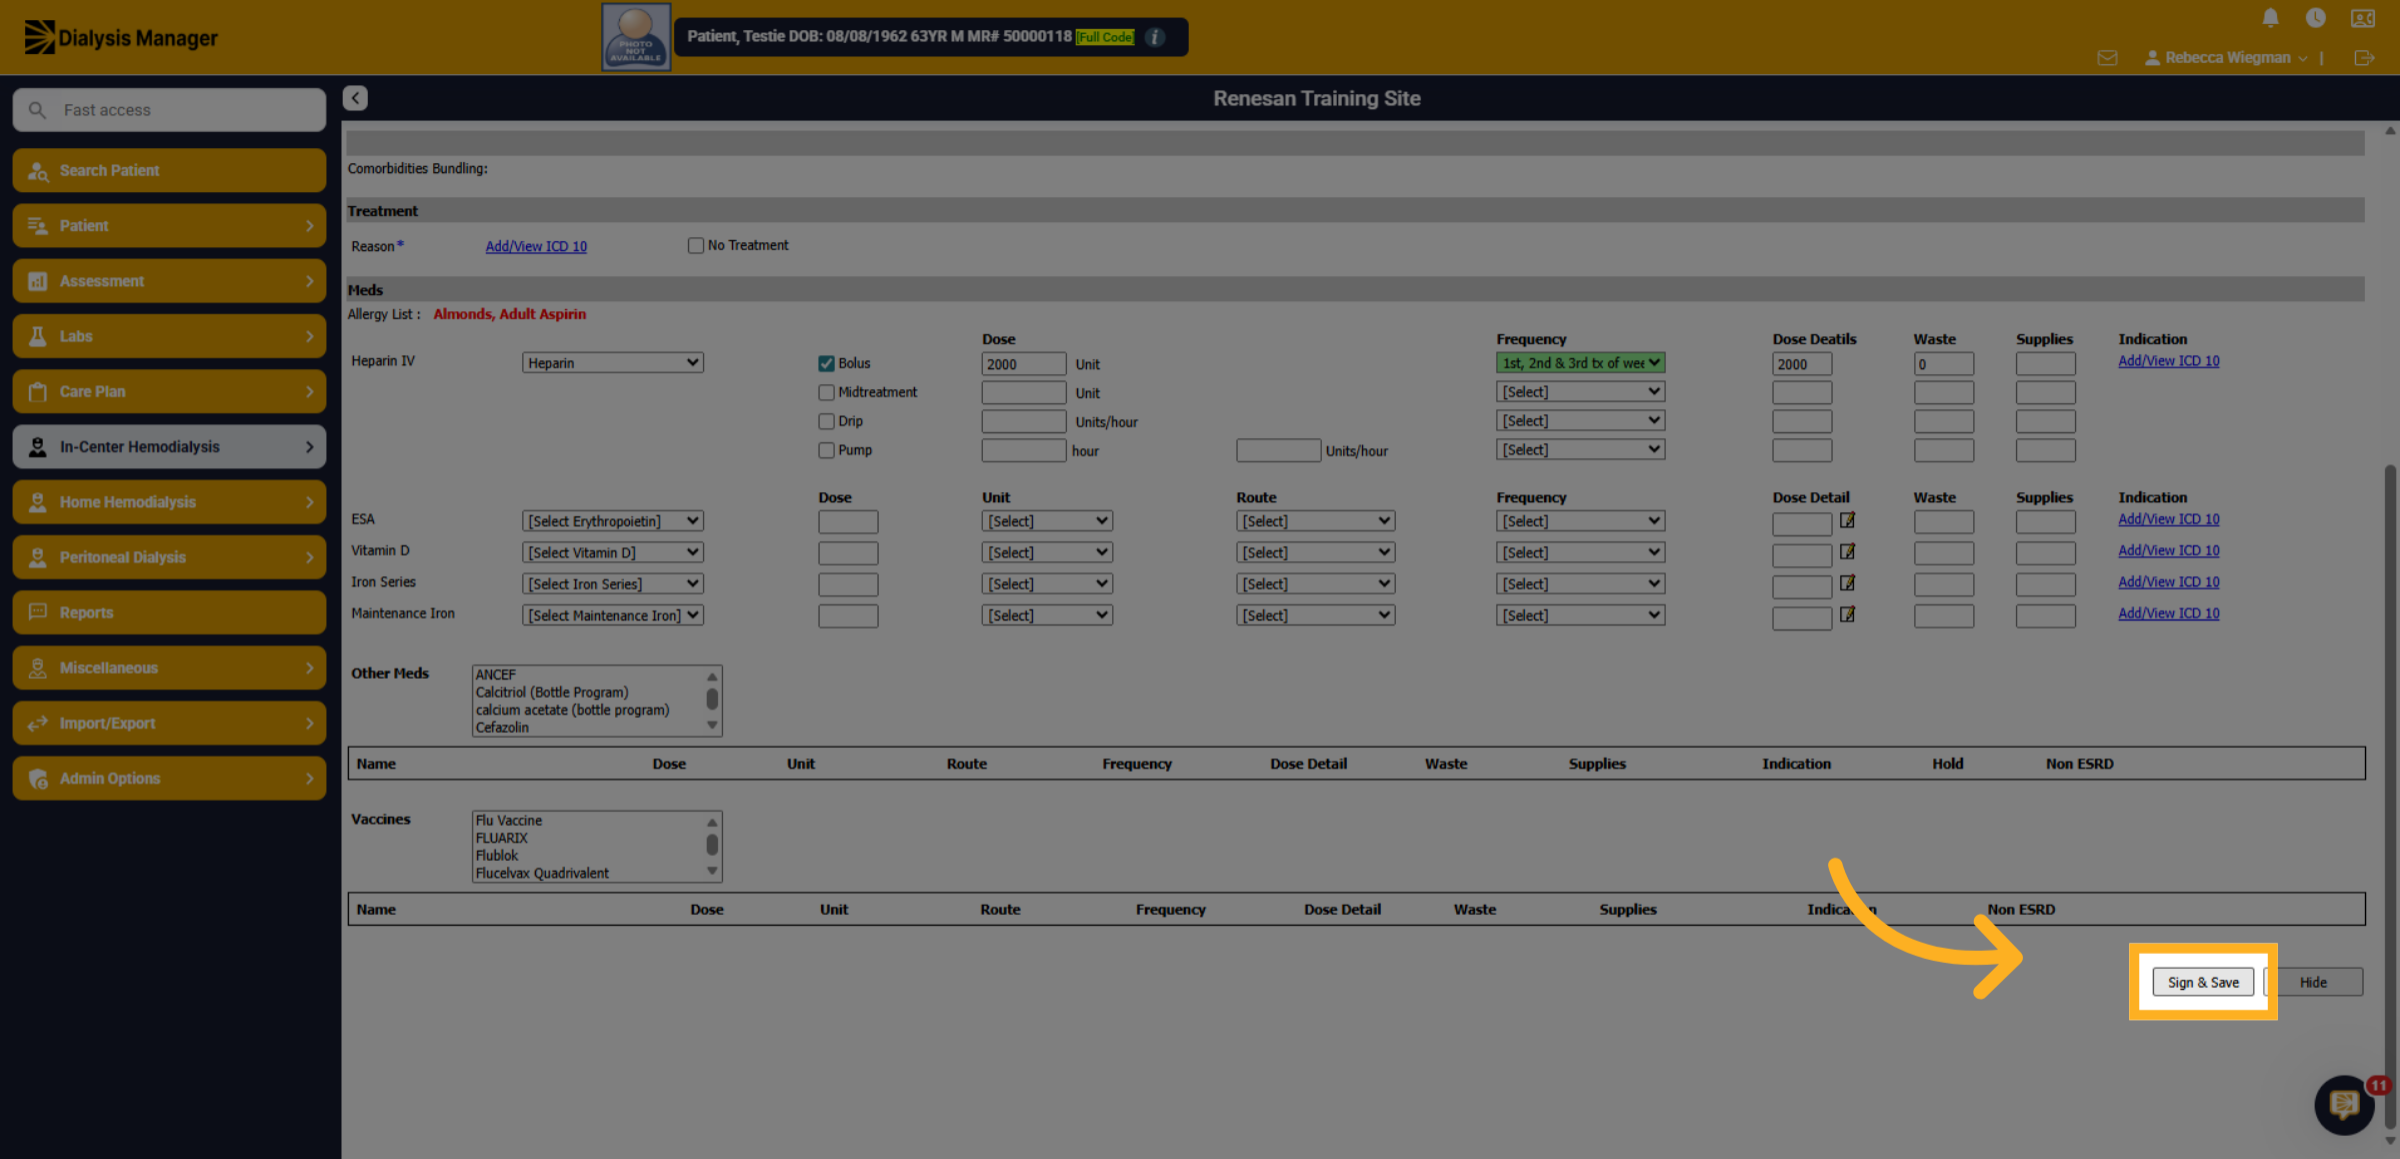The image size is (2400, 1159).
Task: Open Select Maintenance Iron dropdown
Action: click(x=612, y=615)
